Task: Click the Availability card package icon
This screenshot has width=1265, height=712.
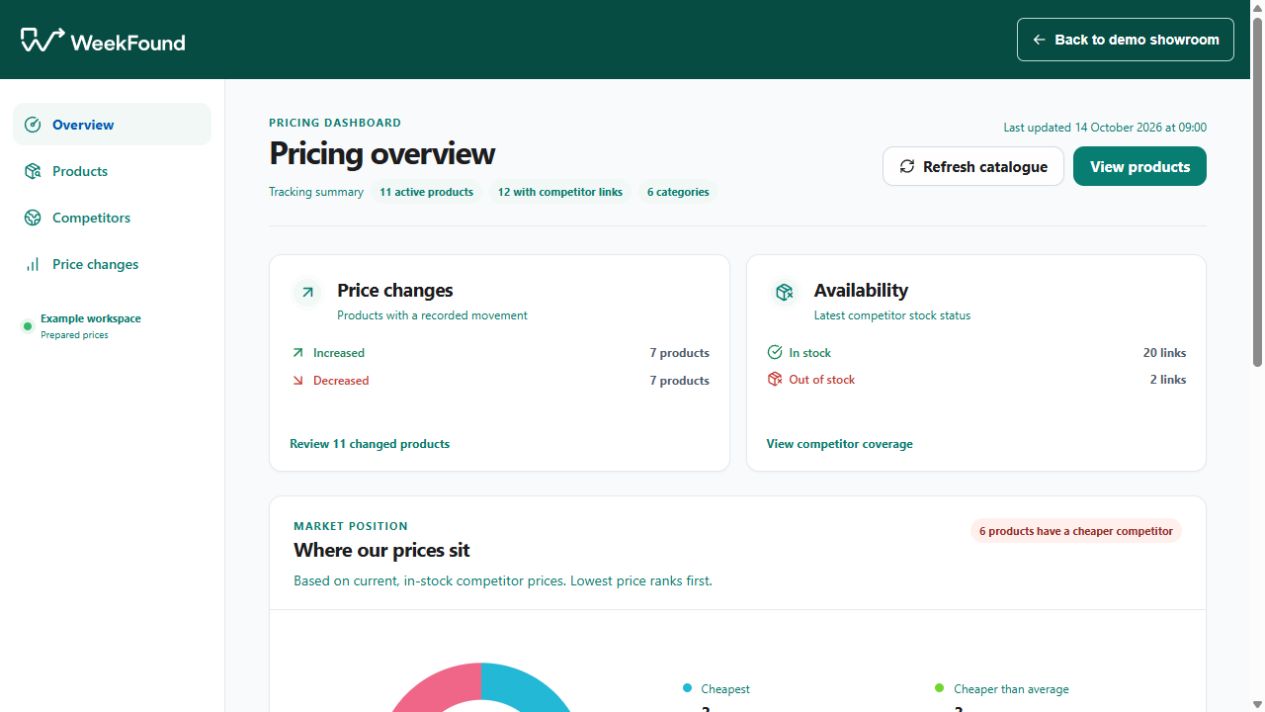Action: pyautogui.click(x=785, y=293)
